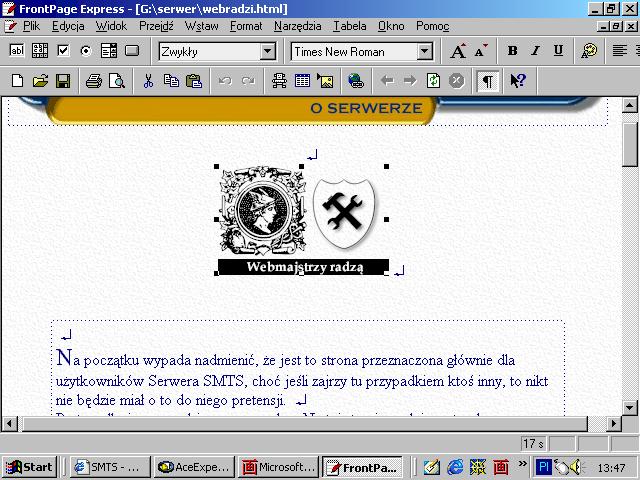640x480 pixels.
Task: Print the page
Action: pyautogui.click(x=94, y=81)
